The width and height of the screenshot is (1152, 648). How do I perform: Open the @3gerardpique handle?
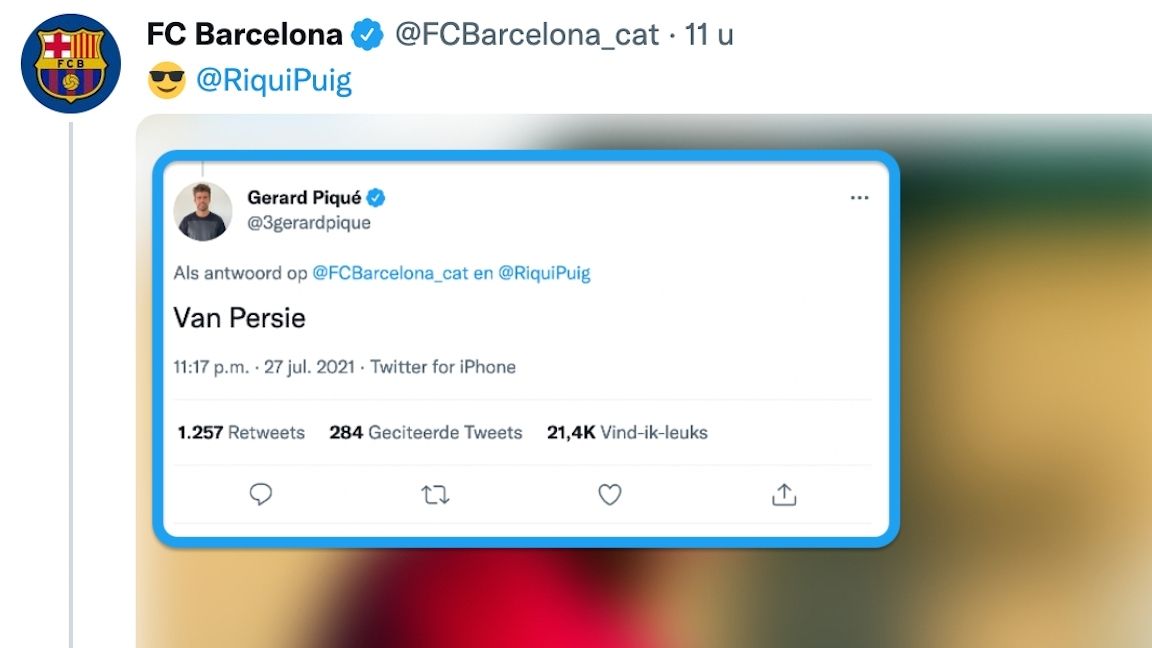pyautogui.click(x=309, y=223)
